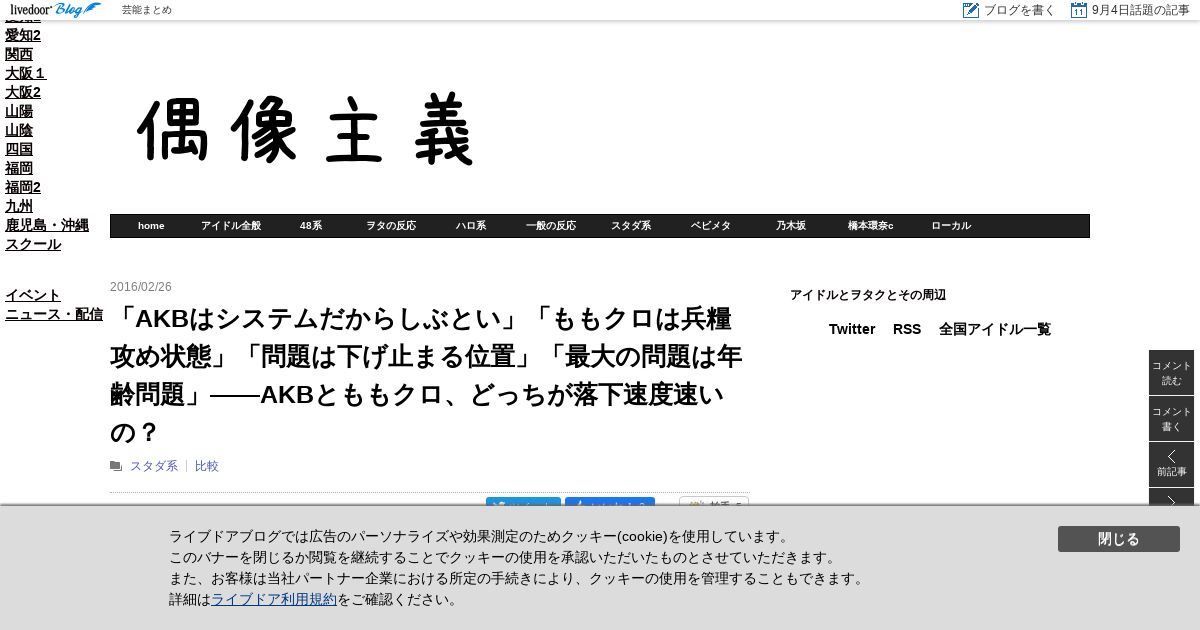This screenshot has width=1200, height=630.
Task: Click the コメント書く side button
Action: click(1171, 419)
